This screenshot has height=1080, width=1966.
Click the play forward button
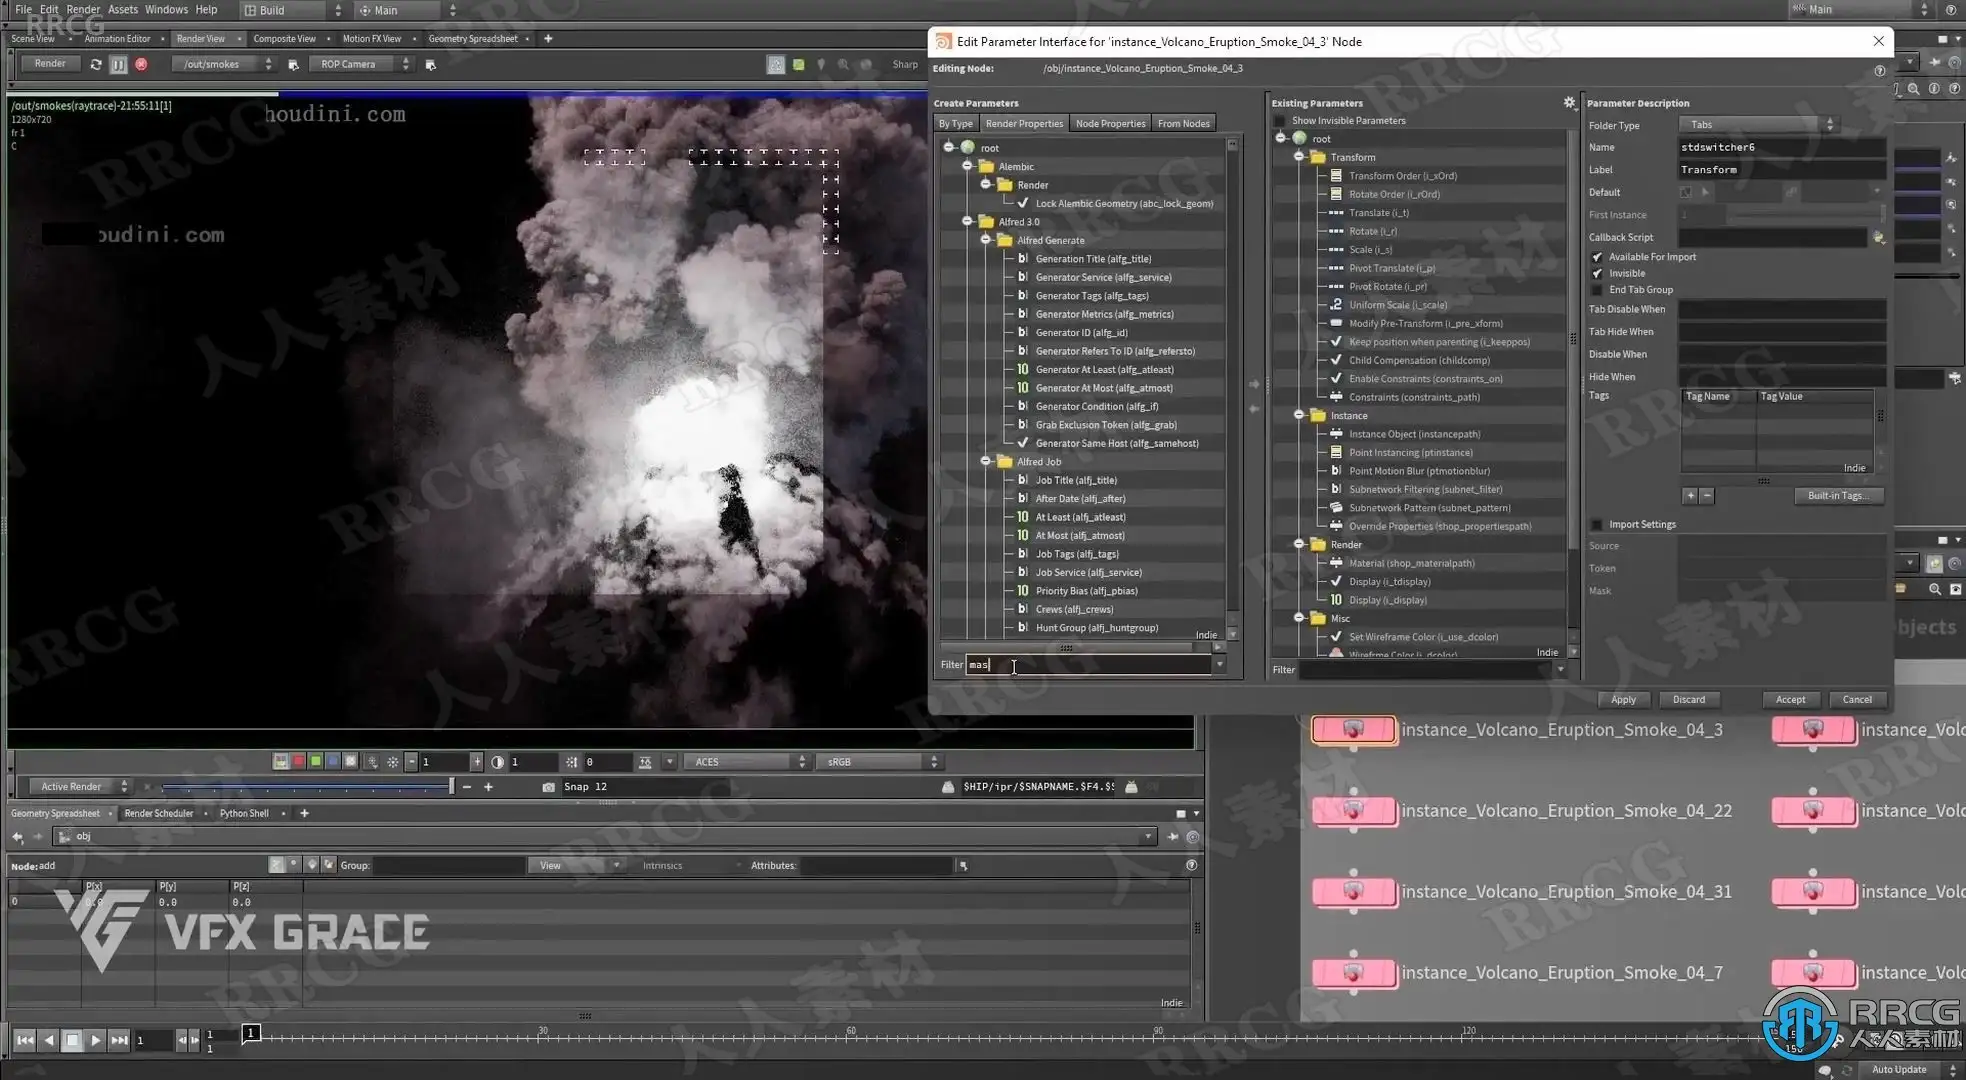pos(95,1040)
